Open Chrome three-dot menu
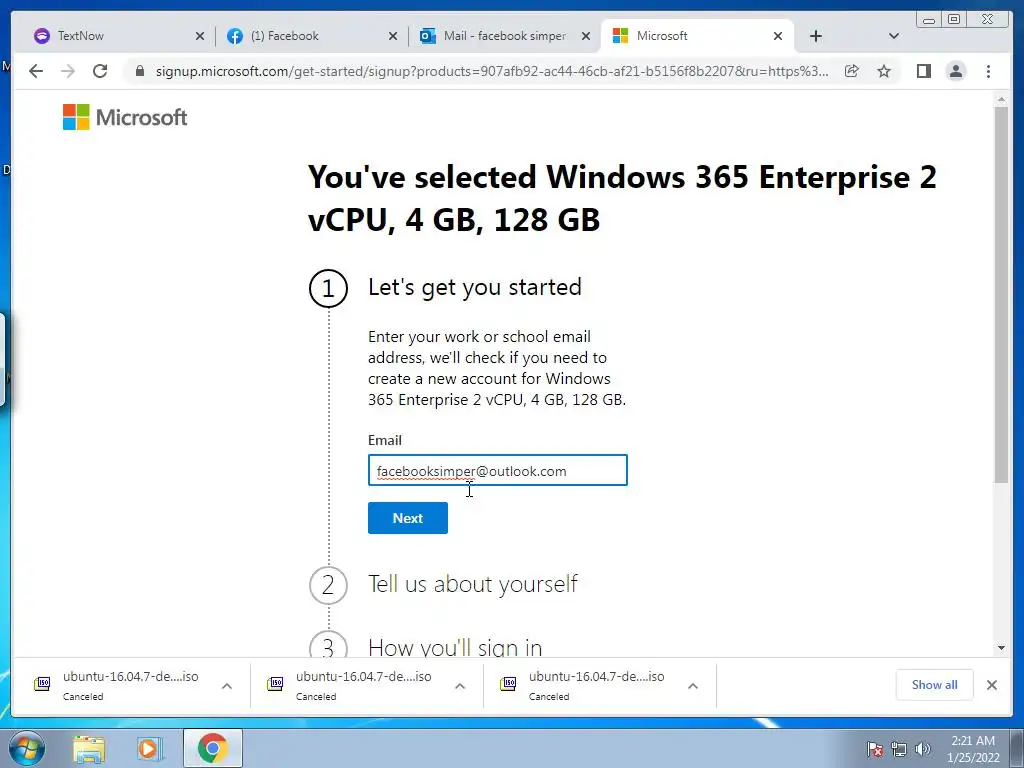This screenshot has width=1024, height=768. click(x=989, y=71)
